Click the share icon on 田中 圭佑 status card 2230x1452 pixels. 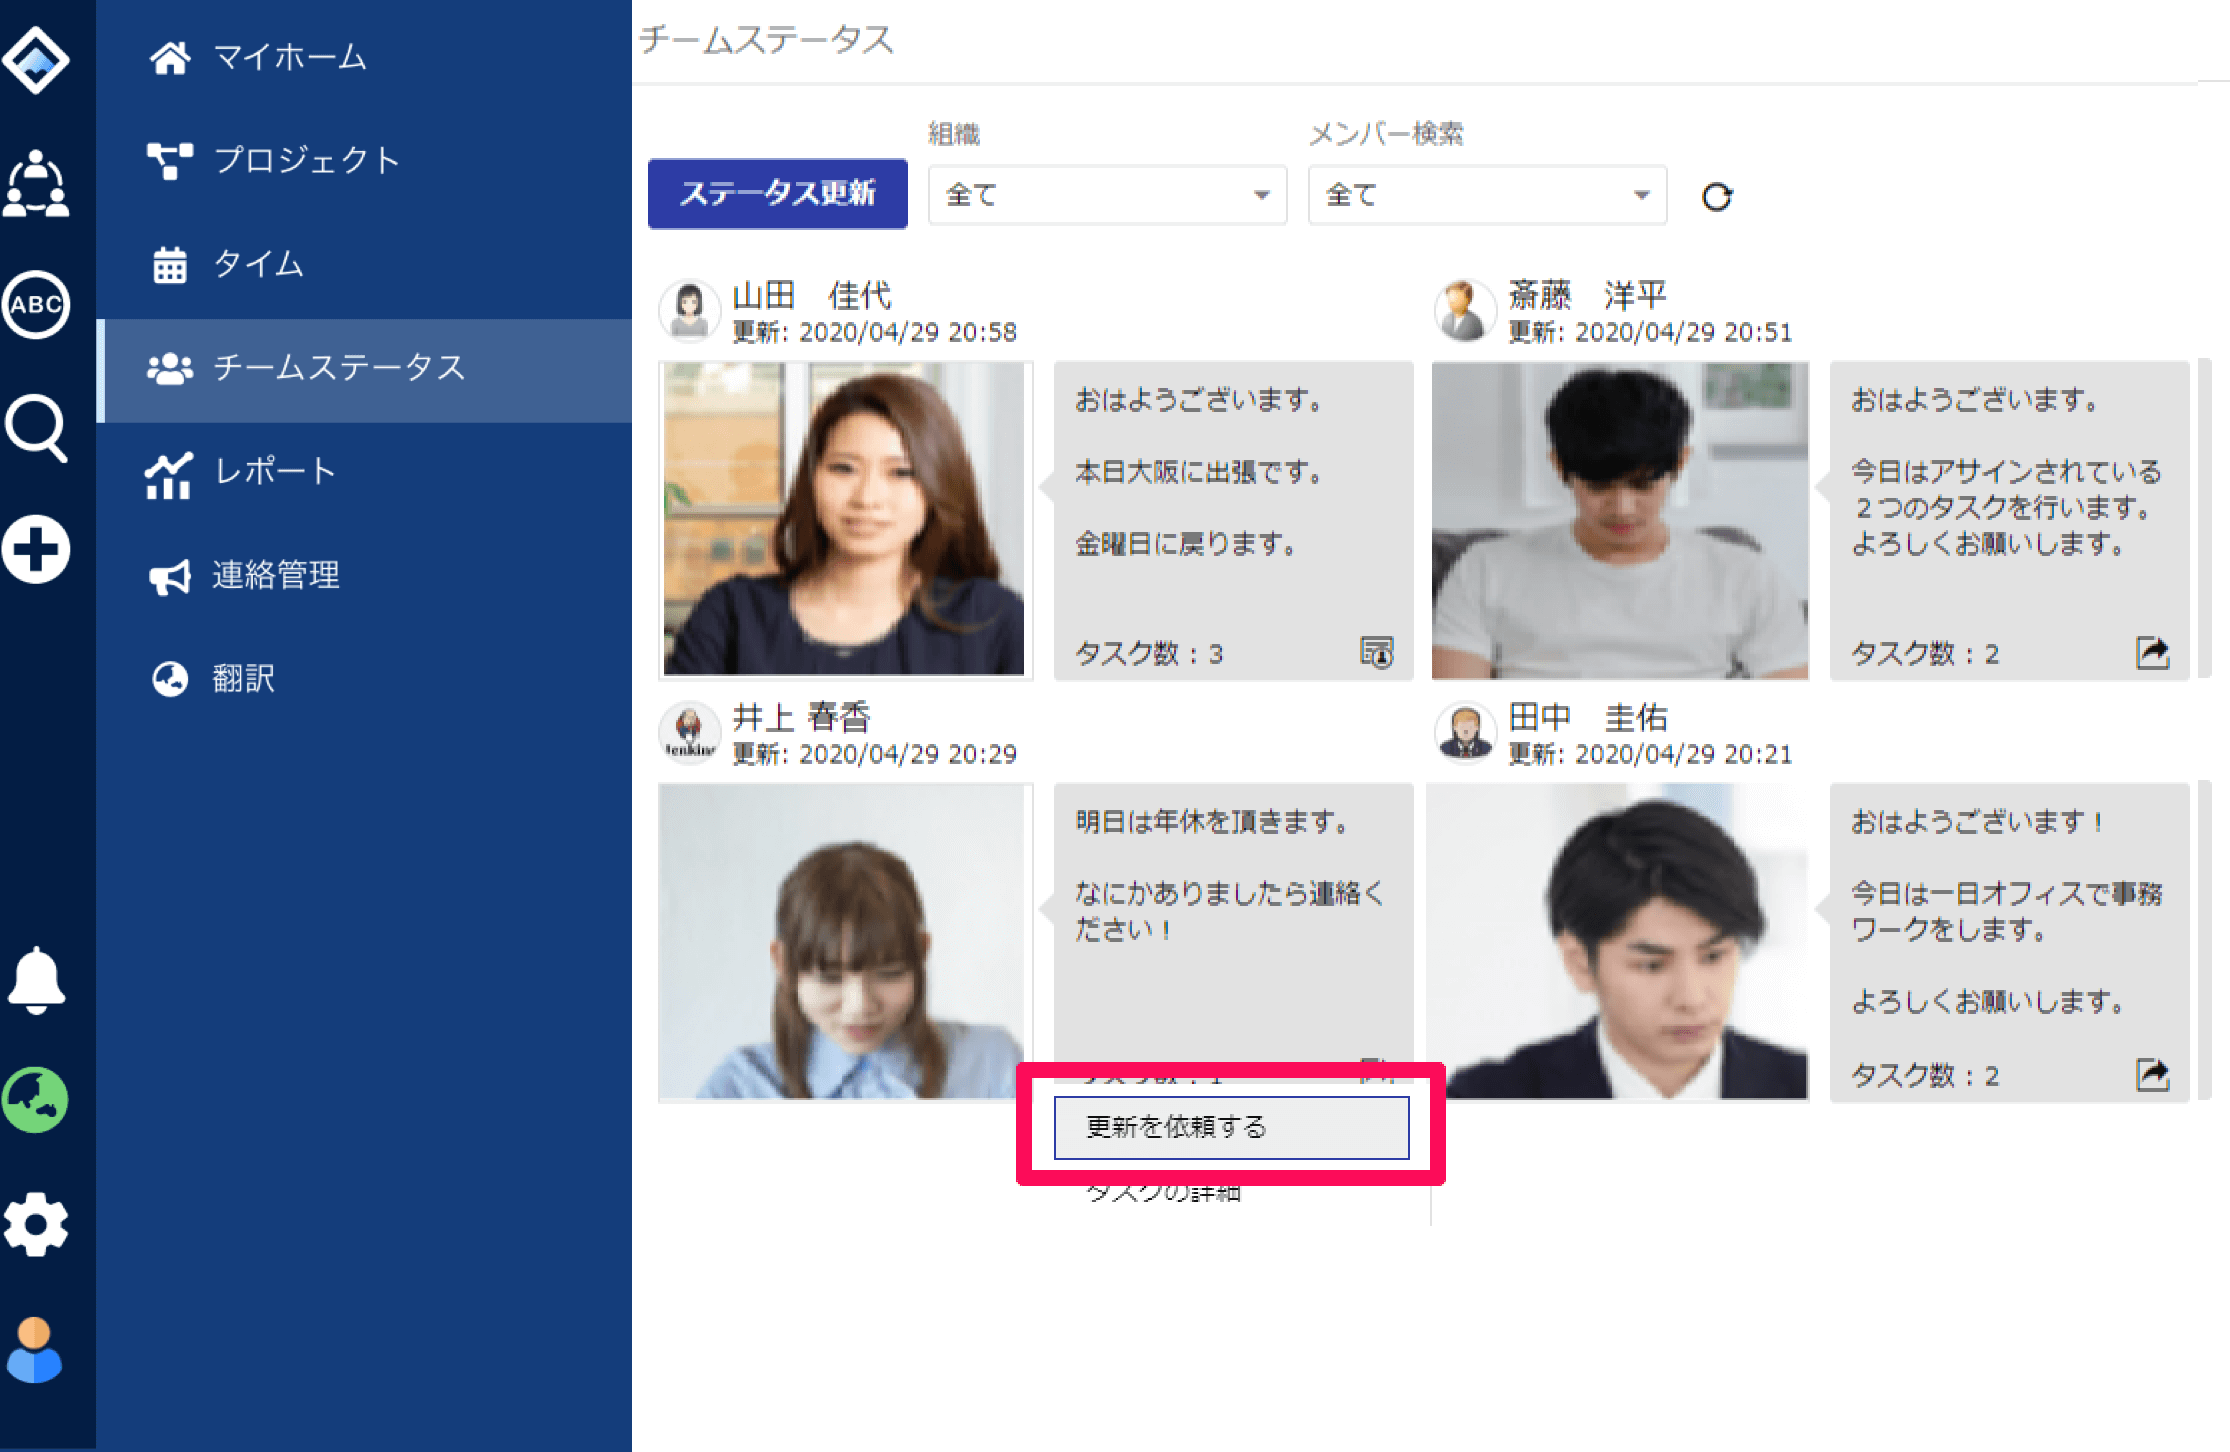[2152, 1075]
